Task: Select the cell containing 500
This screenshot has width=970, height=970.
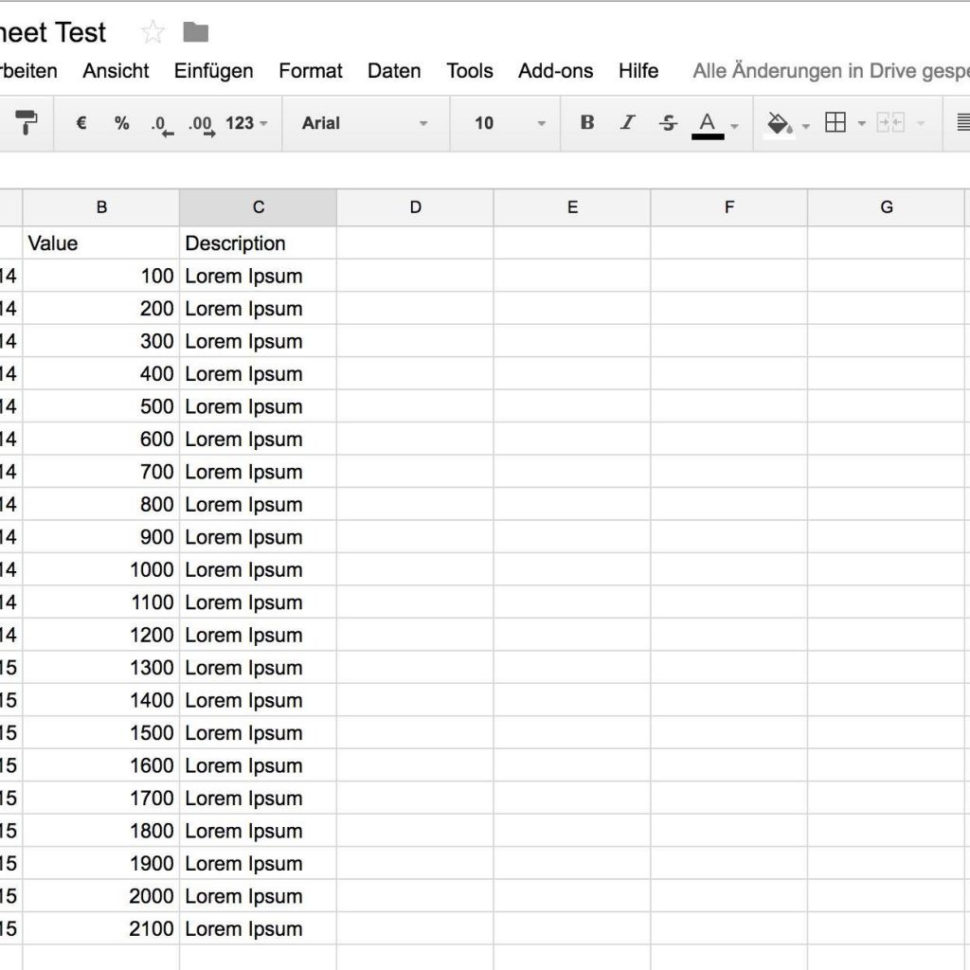Action: tap(101, 406)
